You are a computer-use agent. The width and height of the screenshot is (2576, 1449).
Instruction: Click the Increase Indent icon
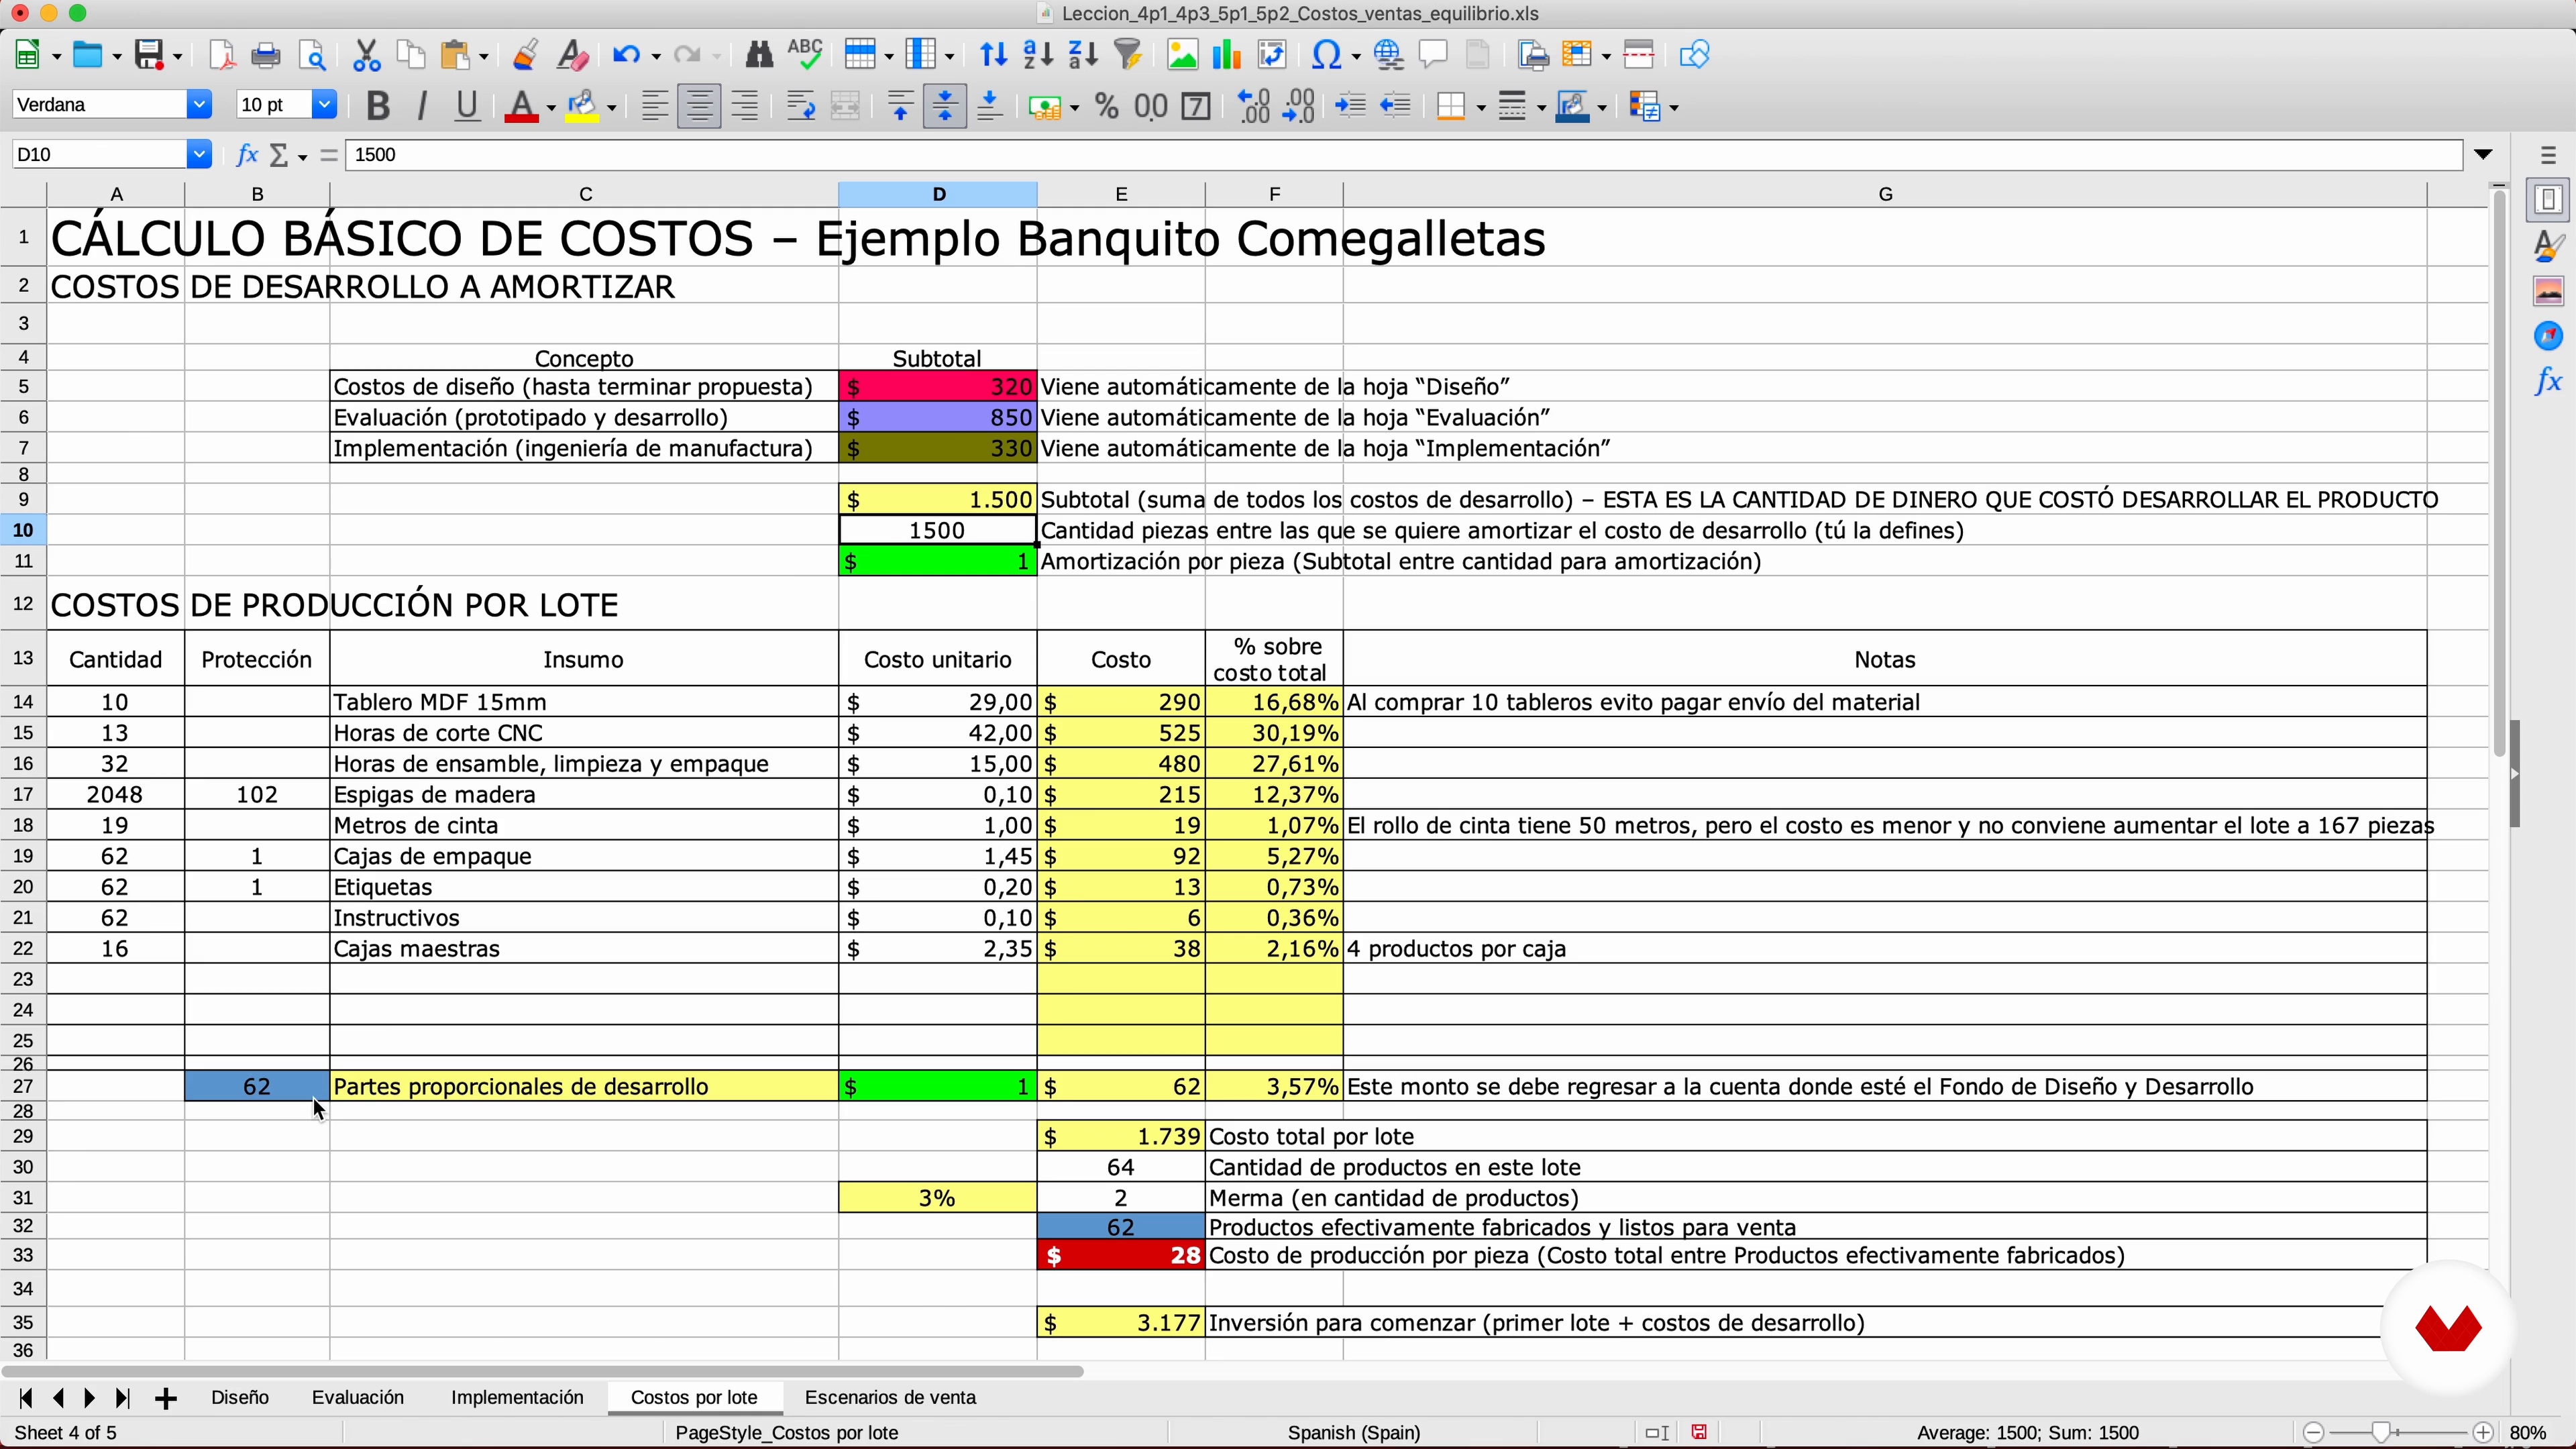[1351, 106]
